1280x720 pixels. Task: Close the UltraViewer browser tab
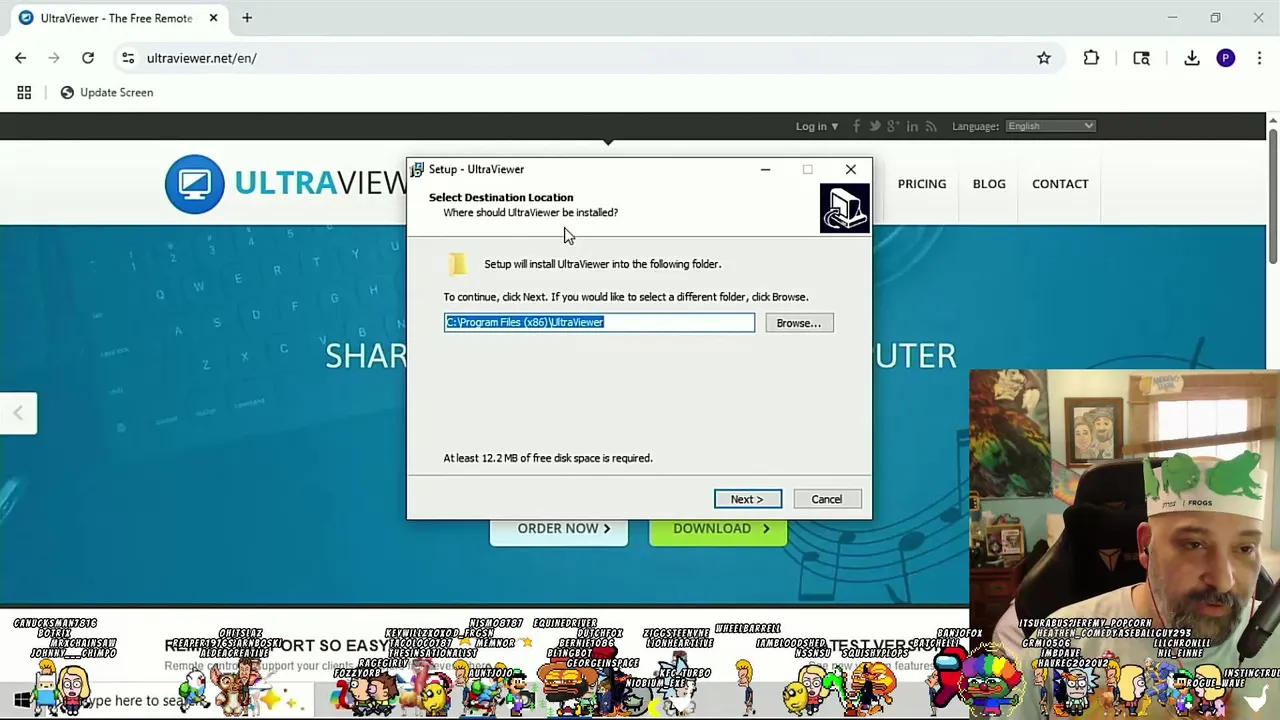(213, 18)
